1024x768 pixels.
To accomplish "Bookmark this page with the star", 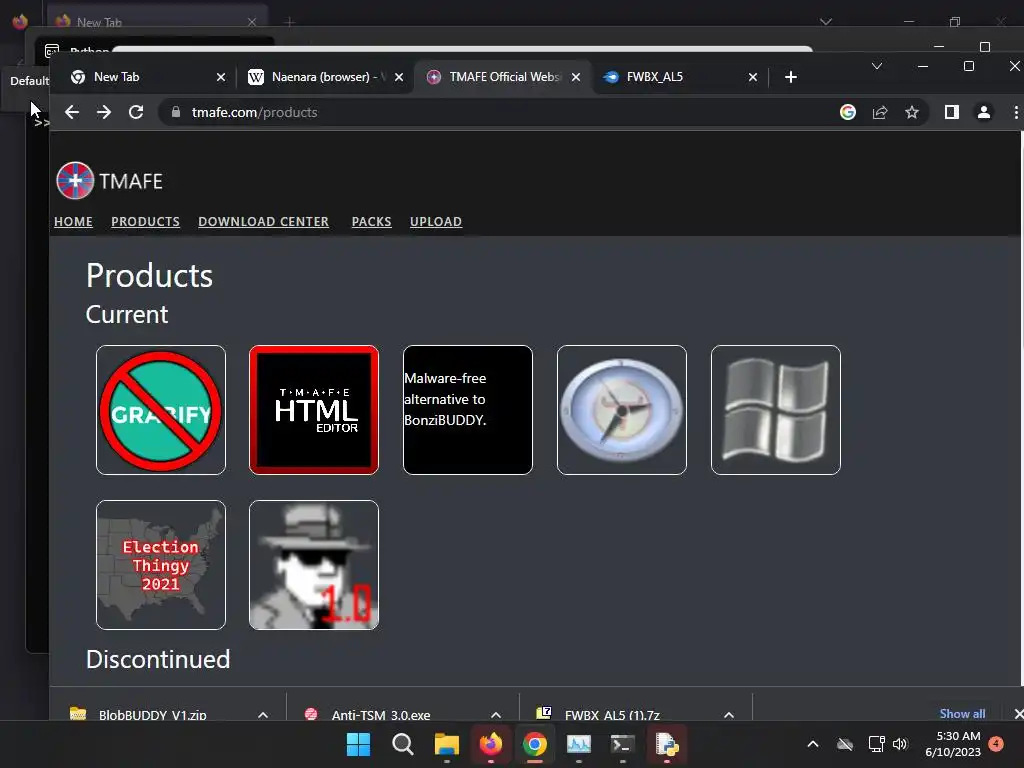I will [x=912, y=112].
